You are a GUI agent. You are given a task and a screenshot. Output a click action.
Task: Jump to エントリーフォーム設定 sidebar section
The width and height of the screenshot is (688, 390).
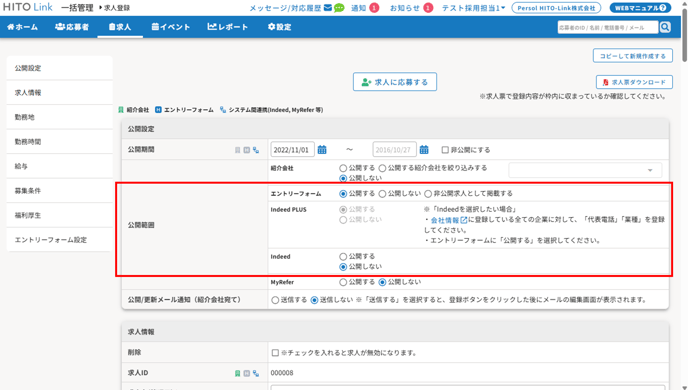coord(59,240)
